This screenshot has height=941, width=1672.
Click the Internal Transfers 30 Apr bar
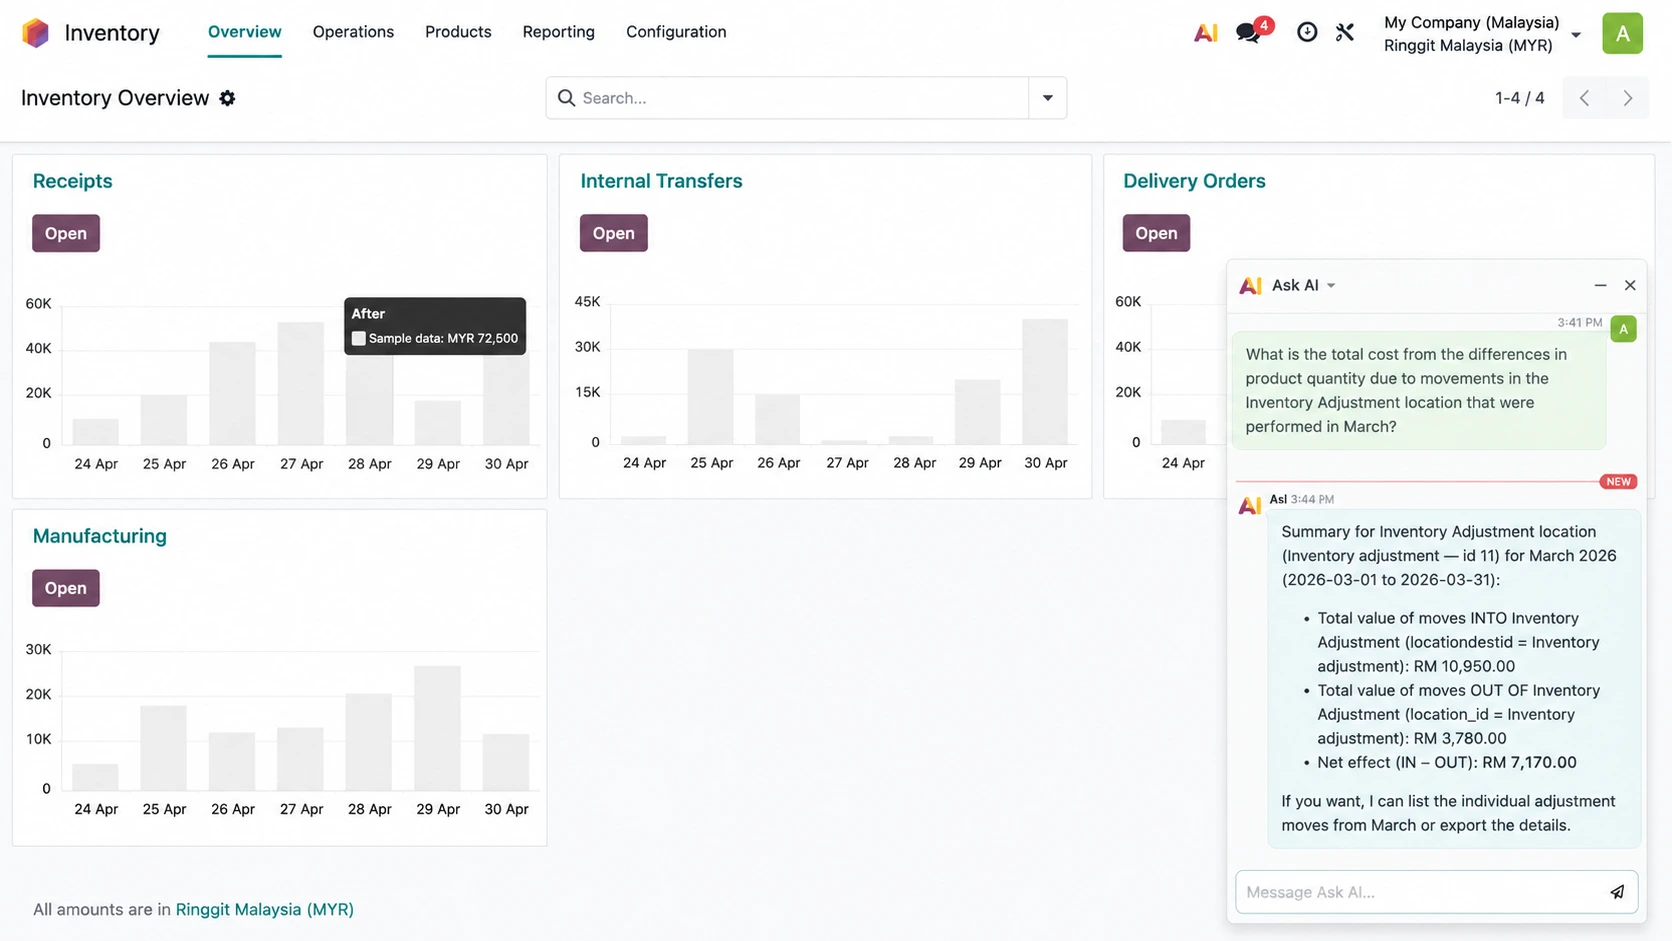(1046, 381)
